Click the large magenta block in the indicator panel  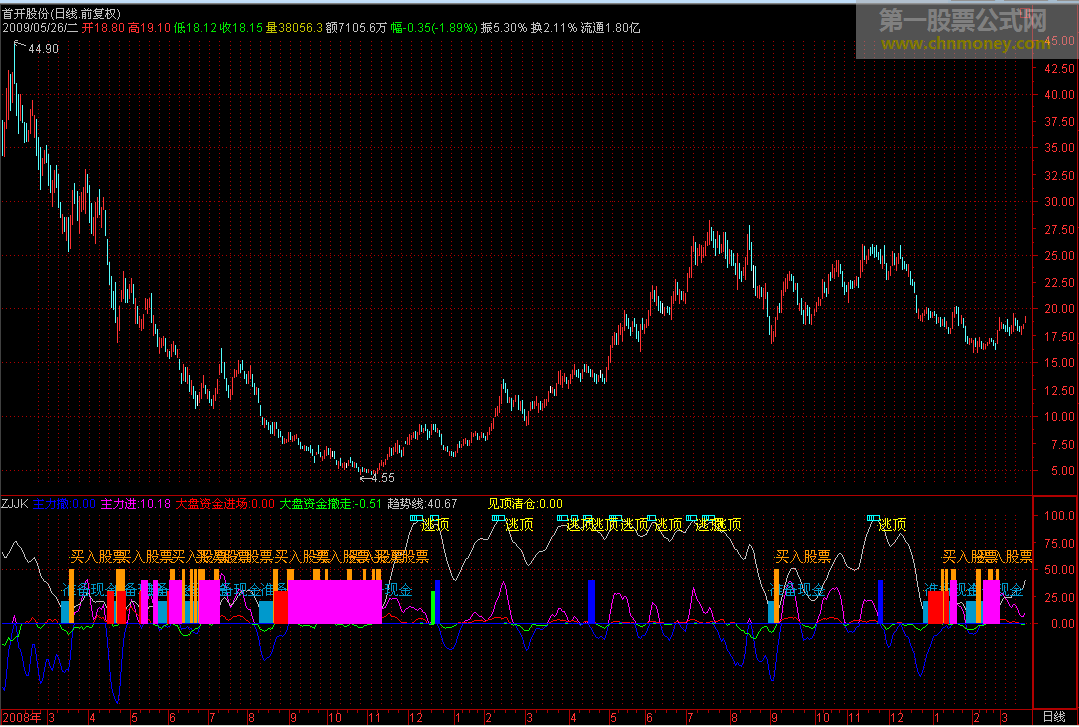tap(335, 602)
